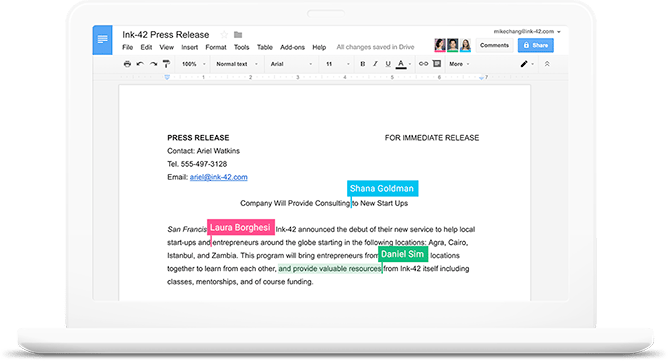The image size is (668, 361).
Task: Open the View menu
Action: [167, 47]
